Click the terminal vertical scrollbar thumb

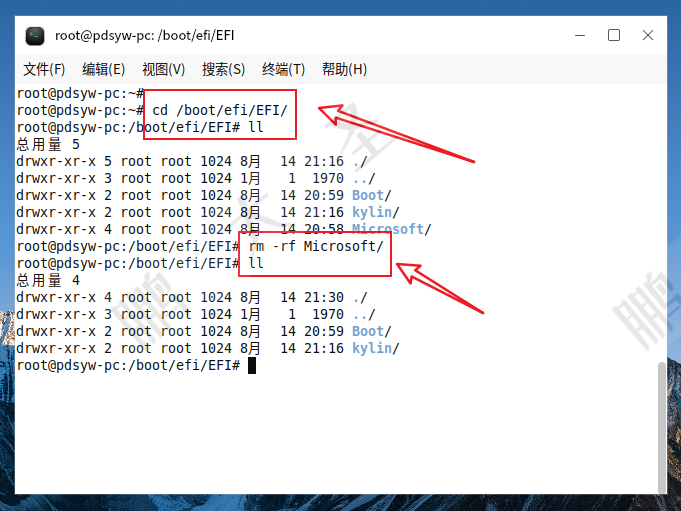pyautogui.click(x=661, y=427)
